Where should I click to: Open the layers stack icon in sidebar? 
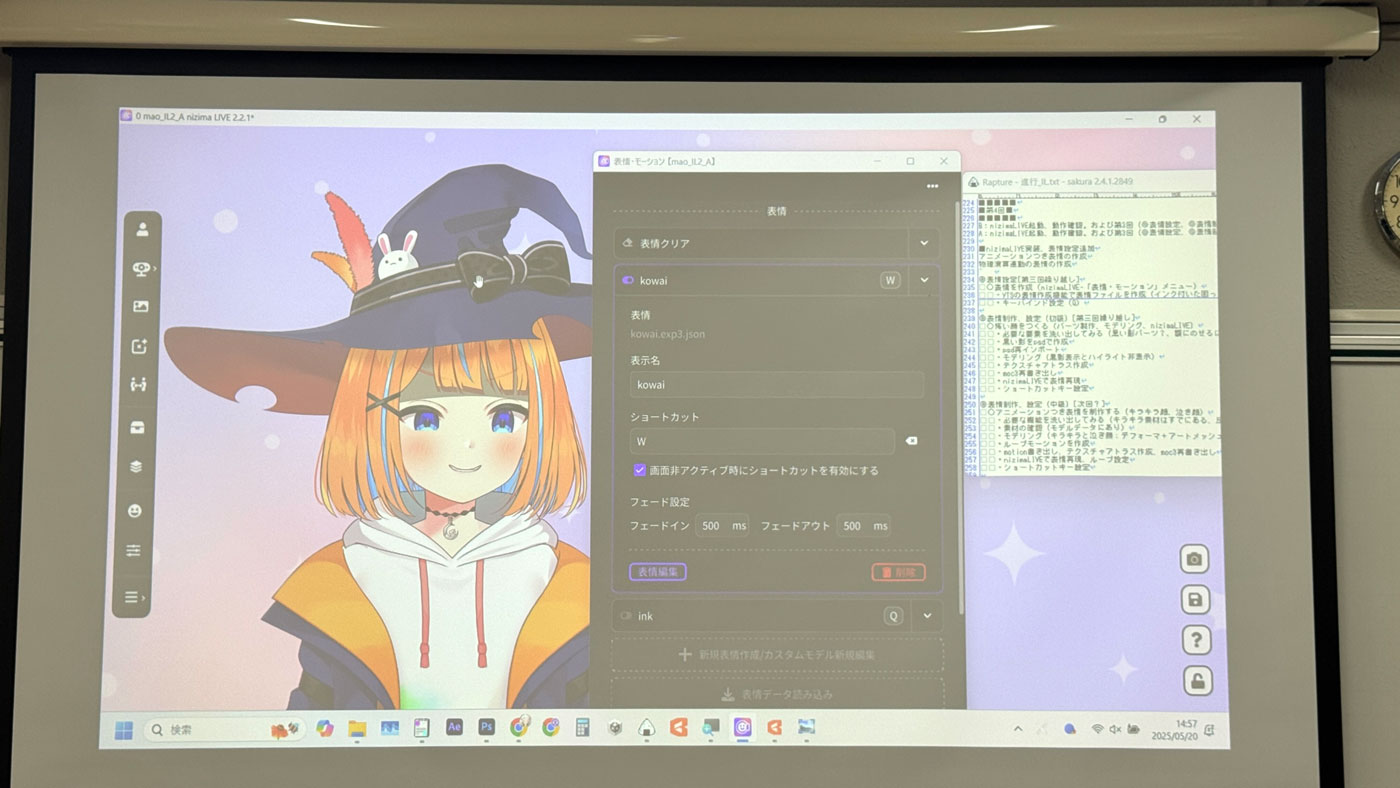tap(136, 467)
